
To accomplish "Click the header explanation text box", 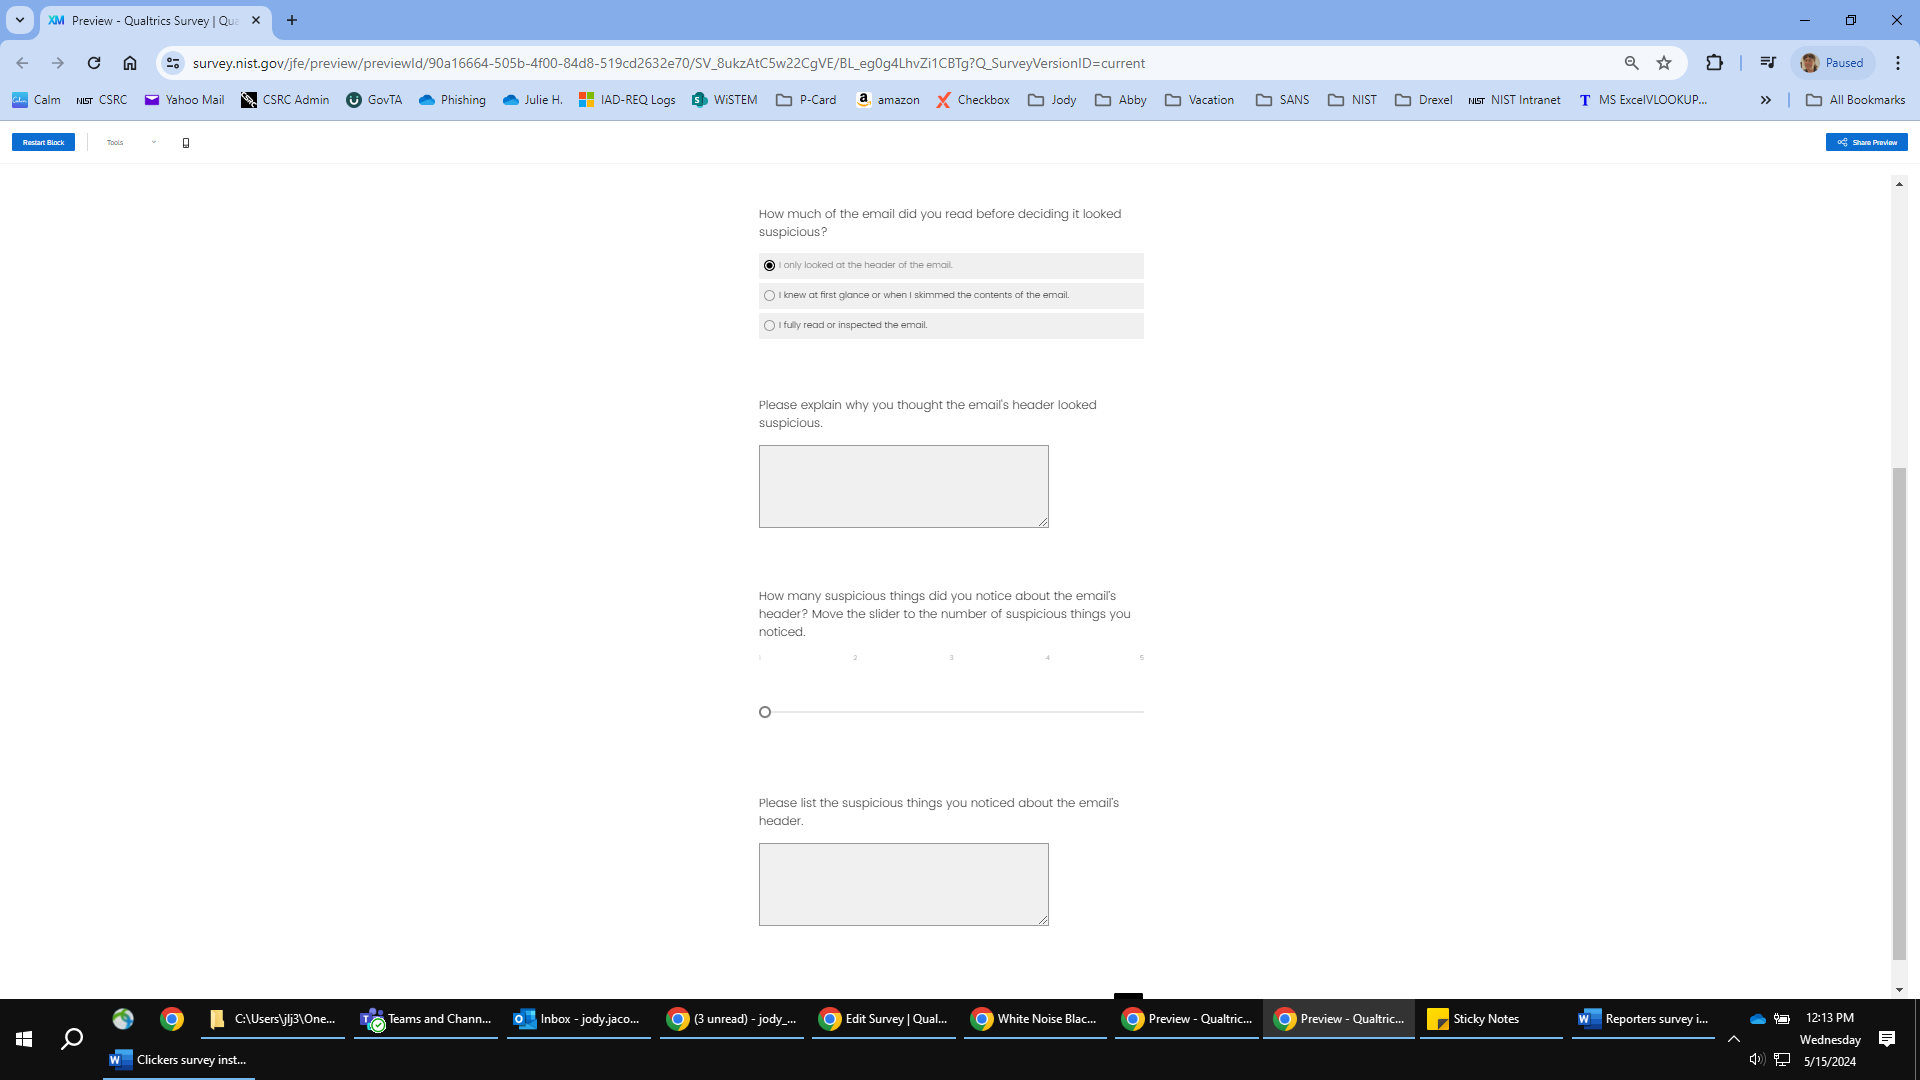I will point(903,486).
